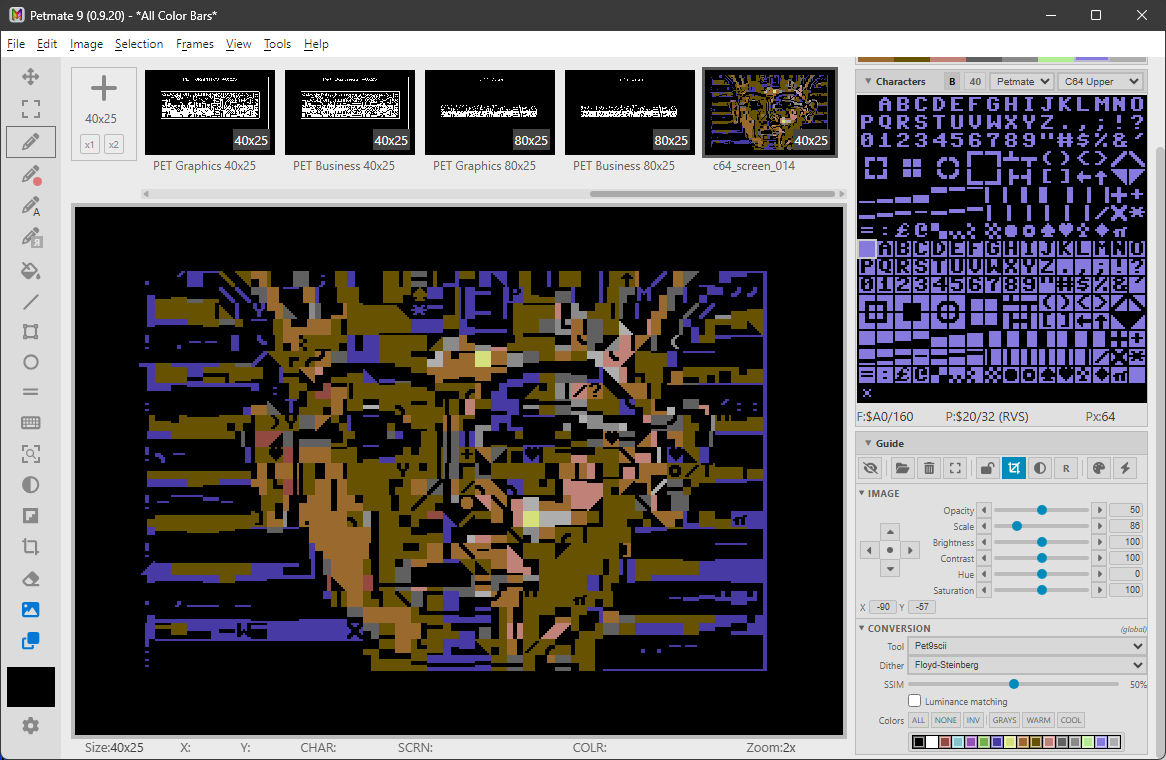
Task: Delete guide image with trash icon
Action: pos(929,468)
